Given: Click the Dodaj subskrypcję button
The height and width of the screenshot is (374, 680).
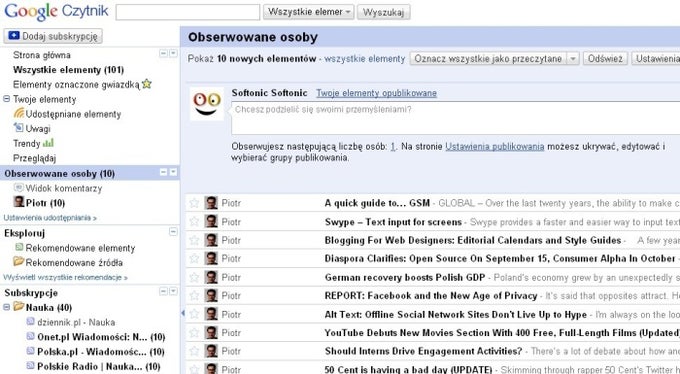Looking at the screenshot, I should tap(53, 36).
